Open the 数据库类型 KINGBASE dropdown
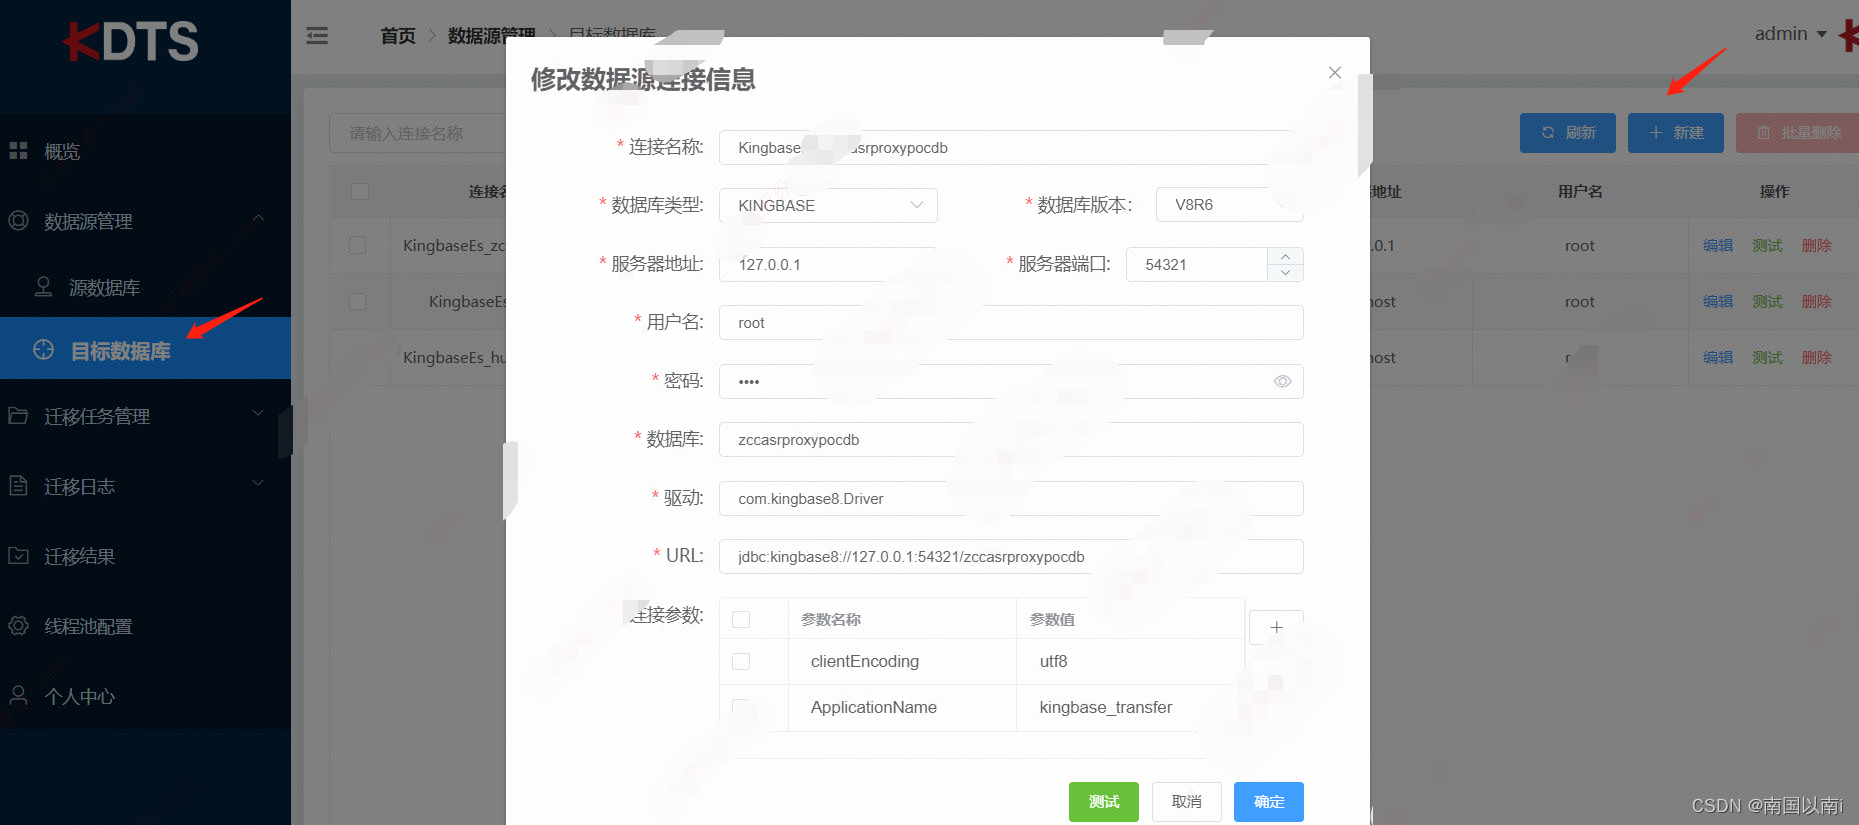 click(828, 205)
